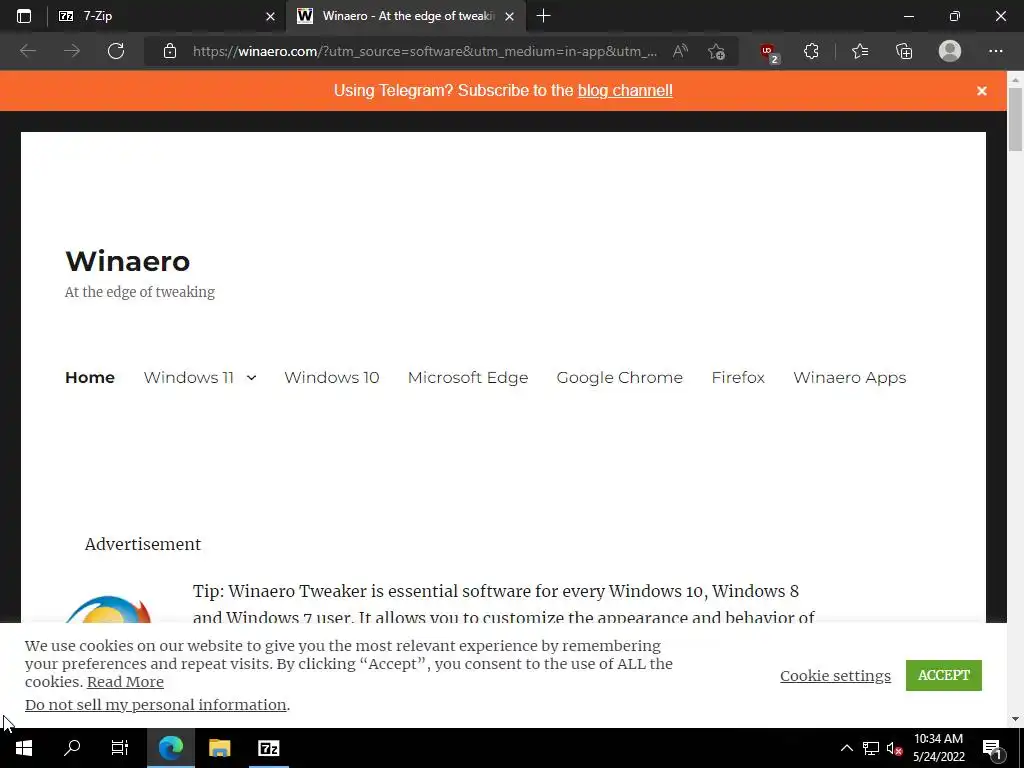Switch to 7-Zip app on taskbar
Screen dimensions: 1024x768
(268, 748)
